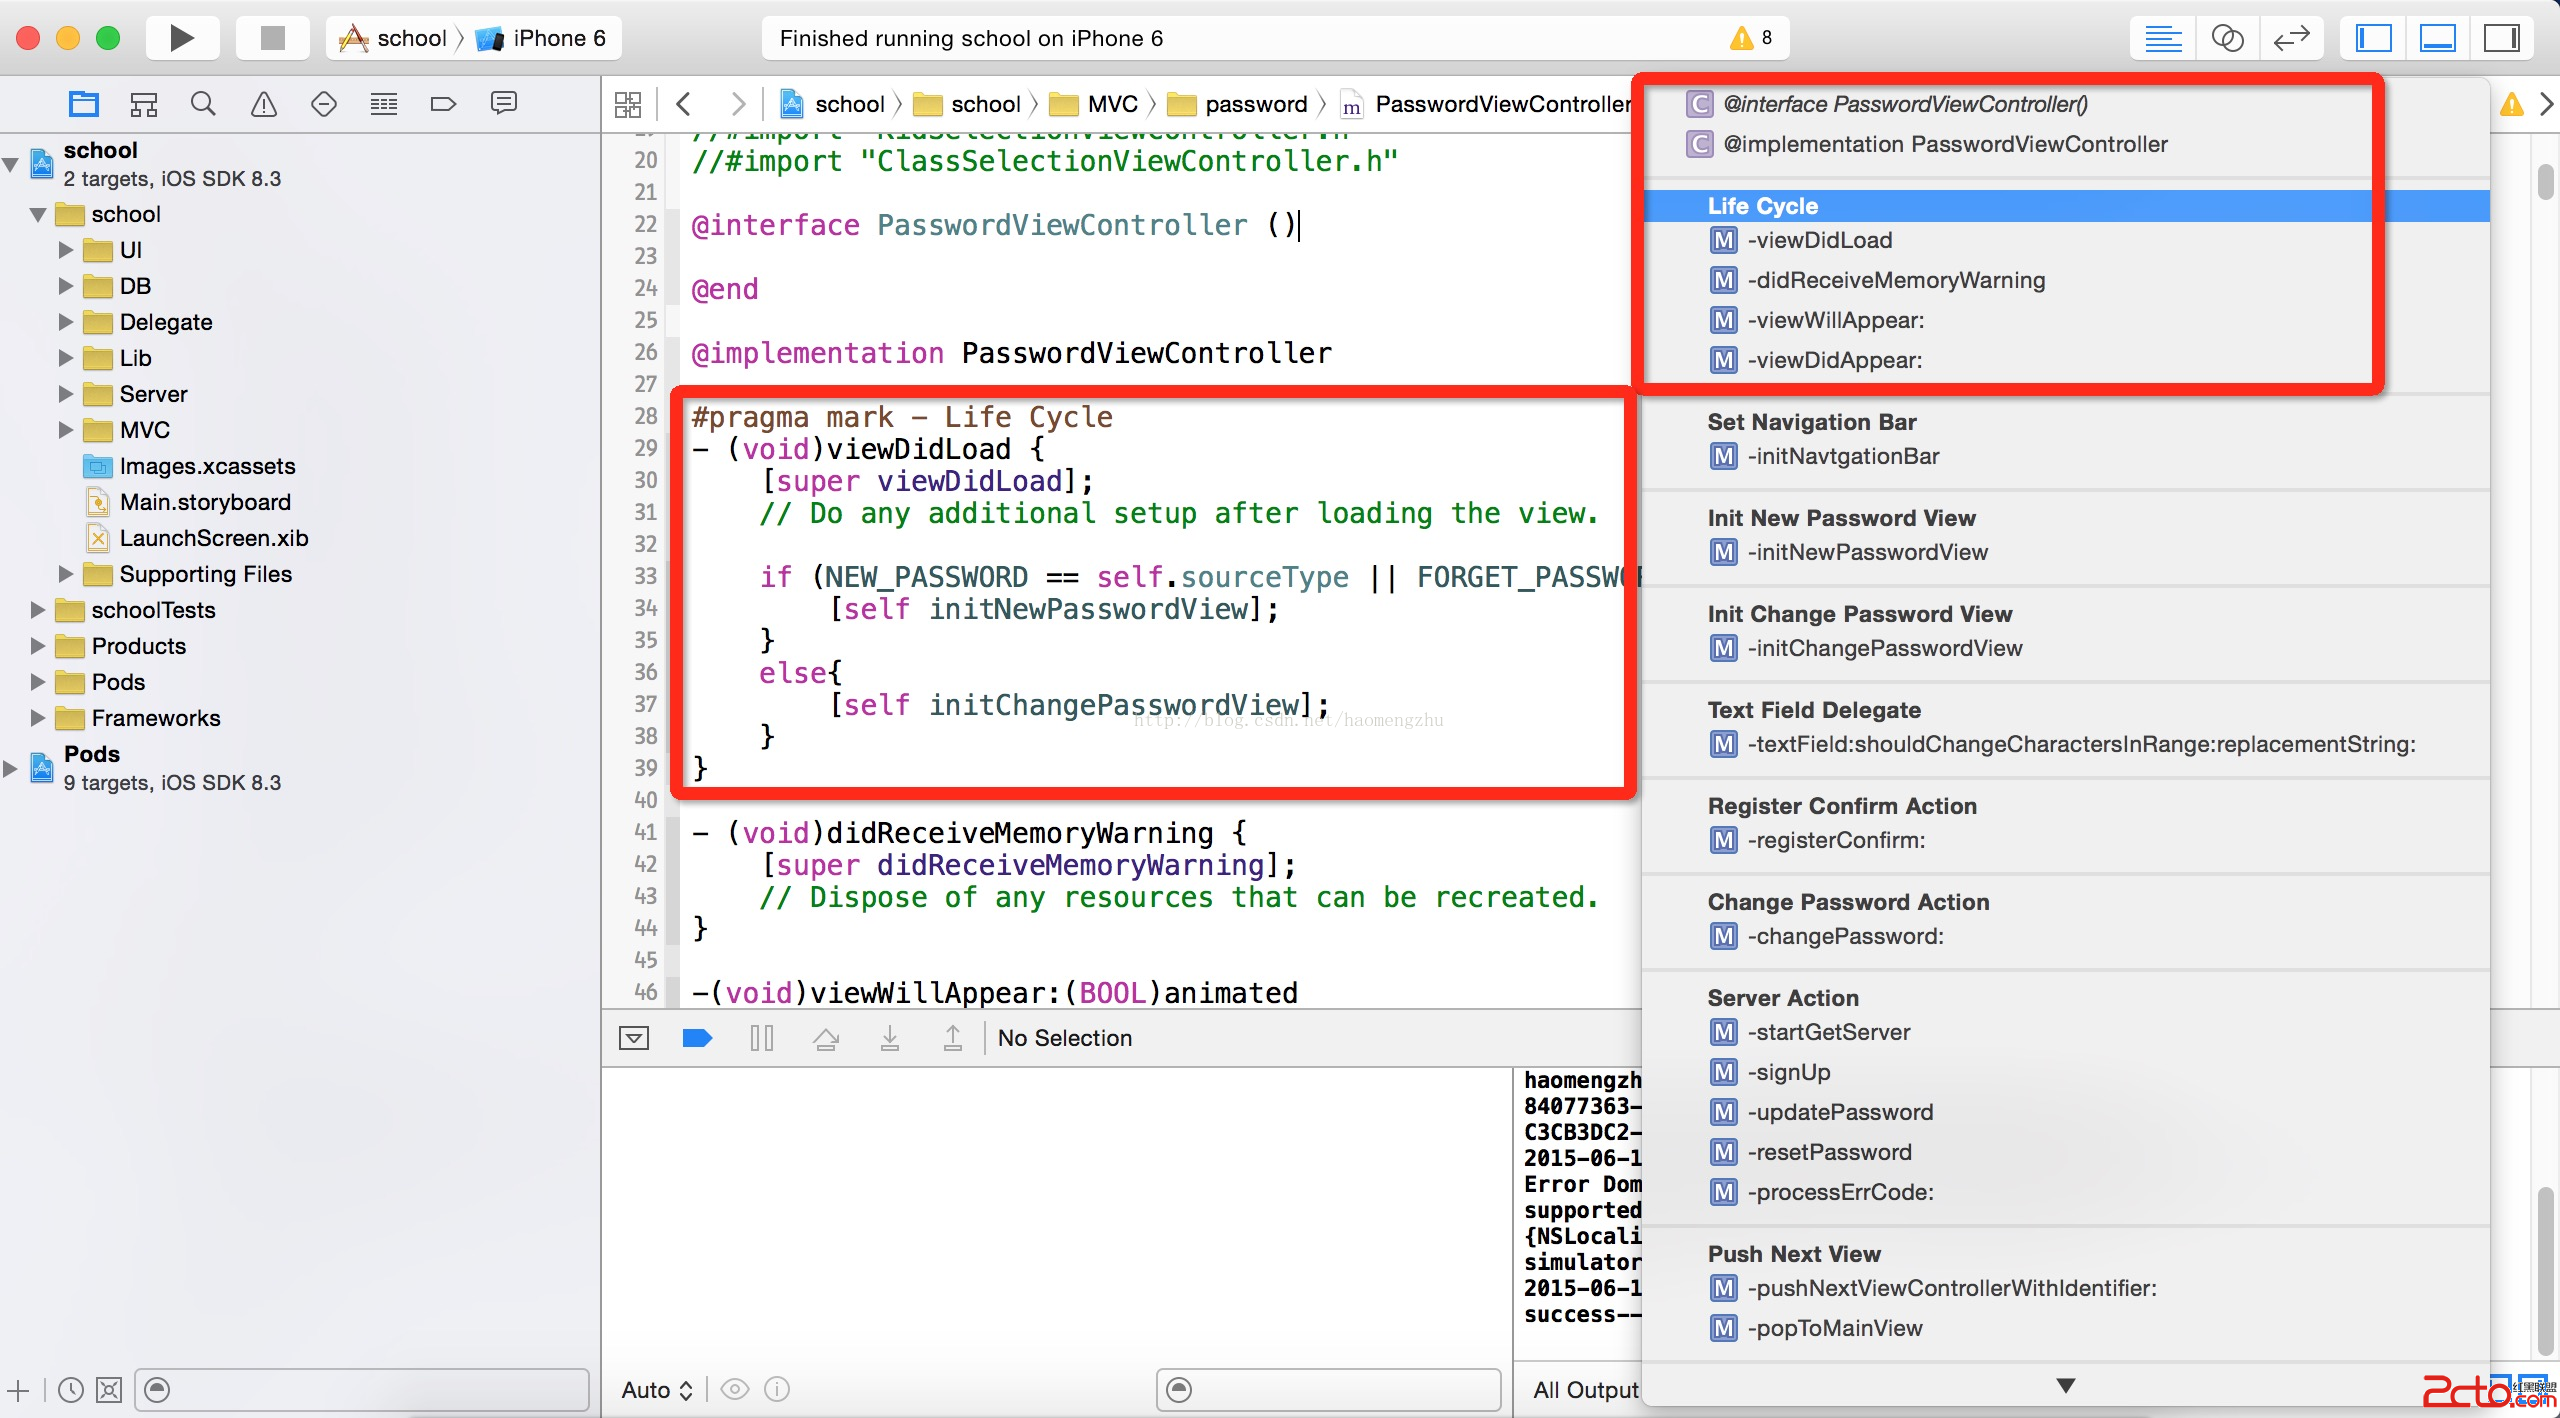The width and height of the screenshot is (2560, 1418).
Task: Select -viewDidLoad in the jump list
Action: pos(1819,240)
